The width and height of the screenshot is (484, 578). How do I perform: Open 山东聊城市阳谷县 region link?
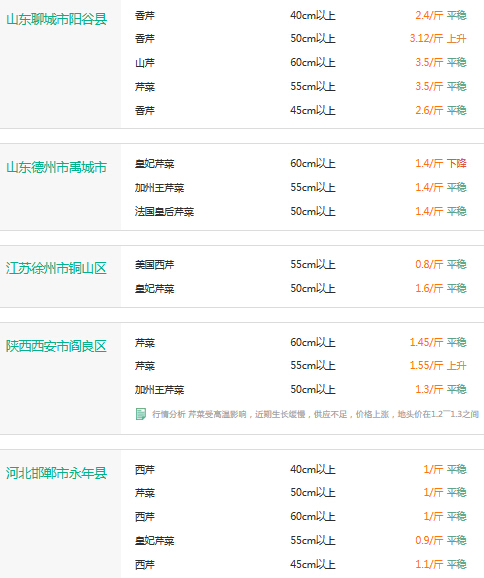[56, 19]
